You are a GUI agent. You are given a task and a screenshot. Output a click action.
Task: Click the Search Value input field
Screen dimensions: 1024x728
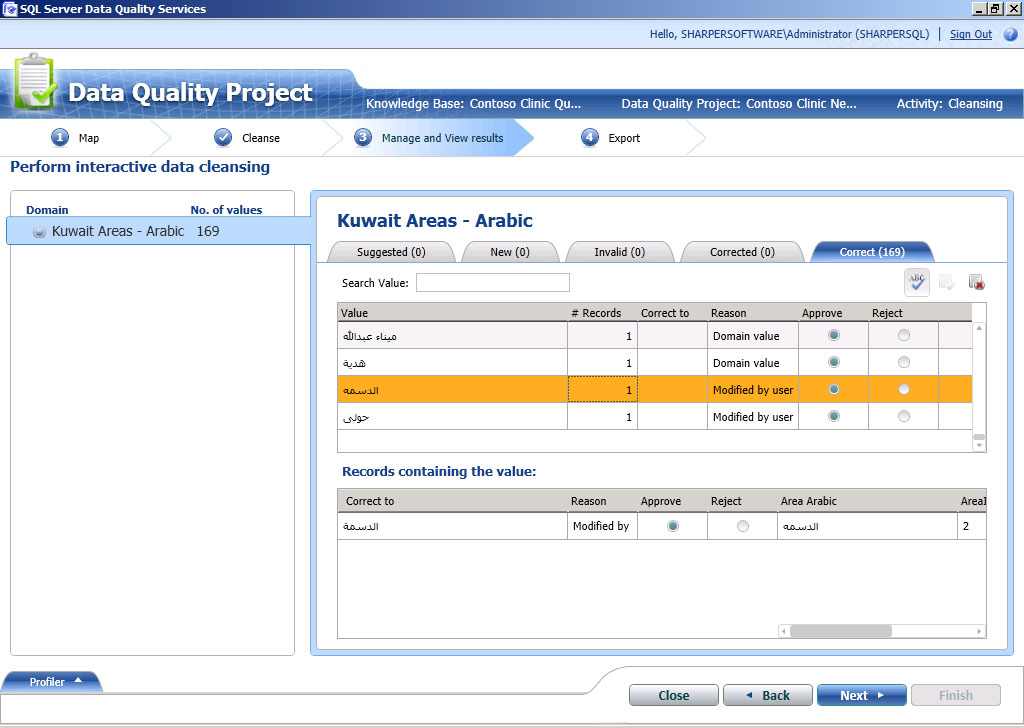coord(492,282)
